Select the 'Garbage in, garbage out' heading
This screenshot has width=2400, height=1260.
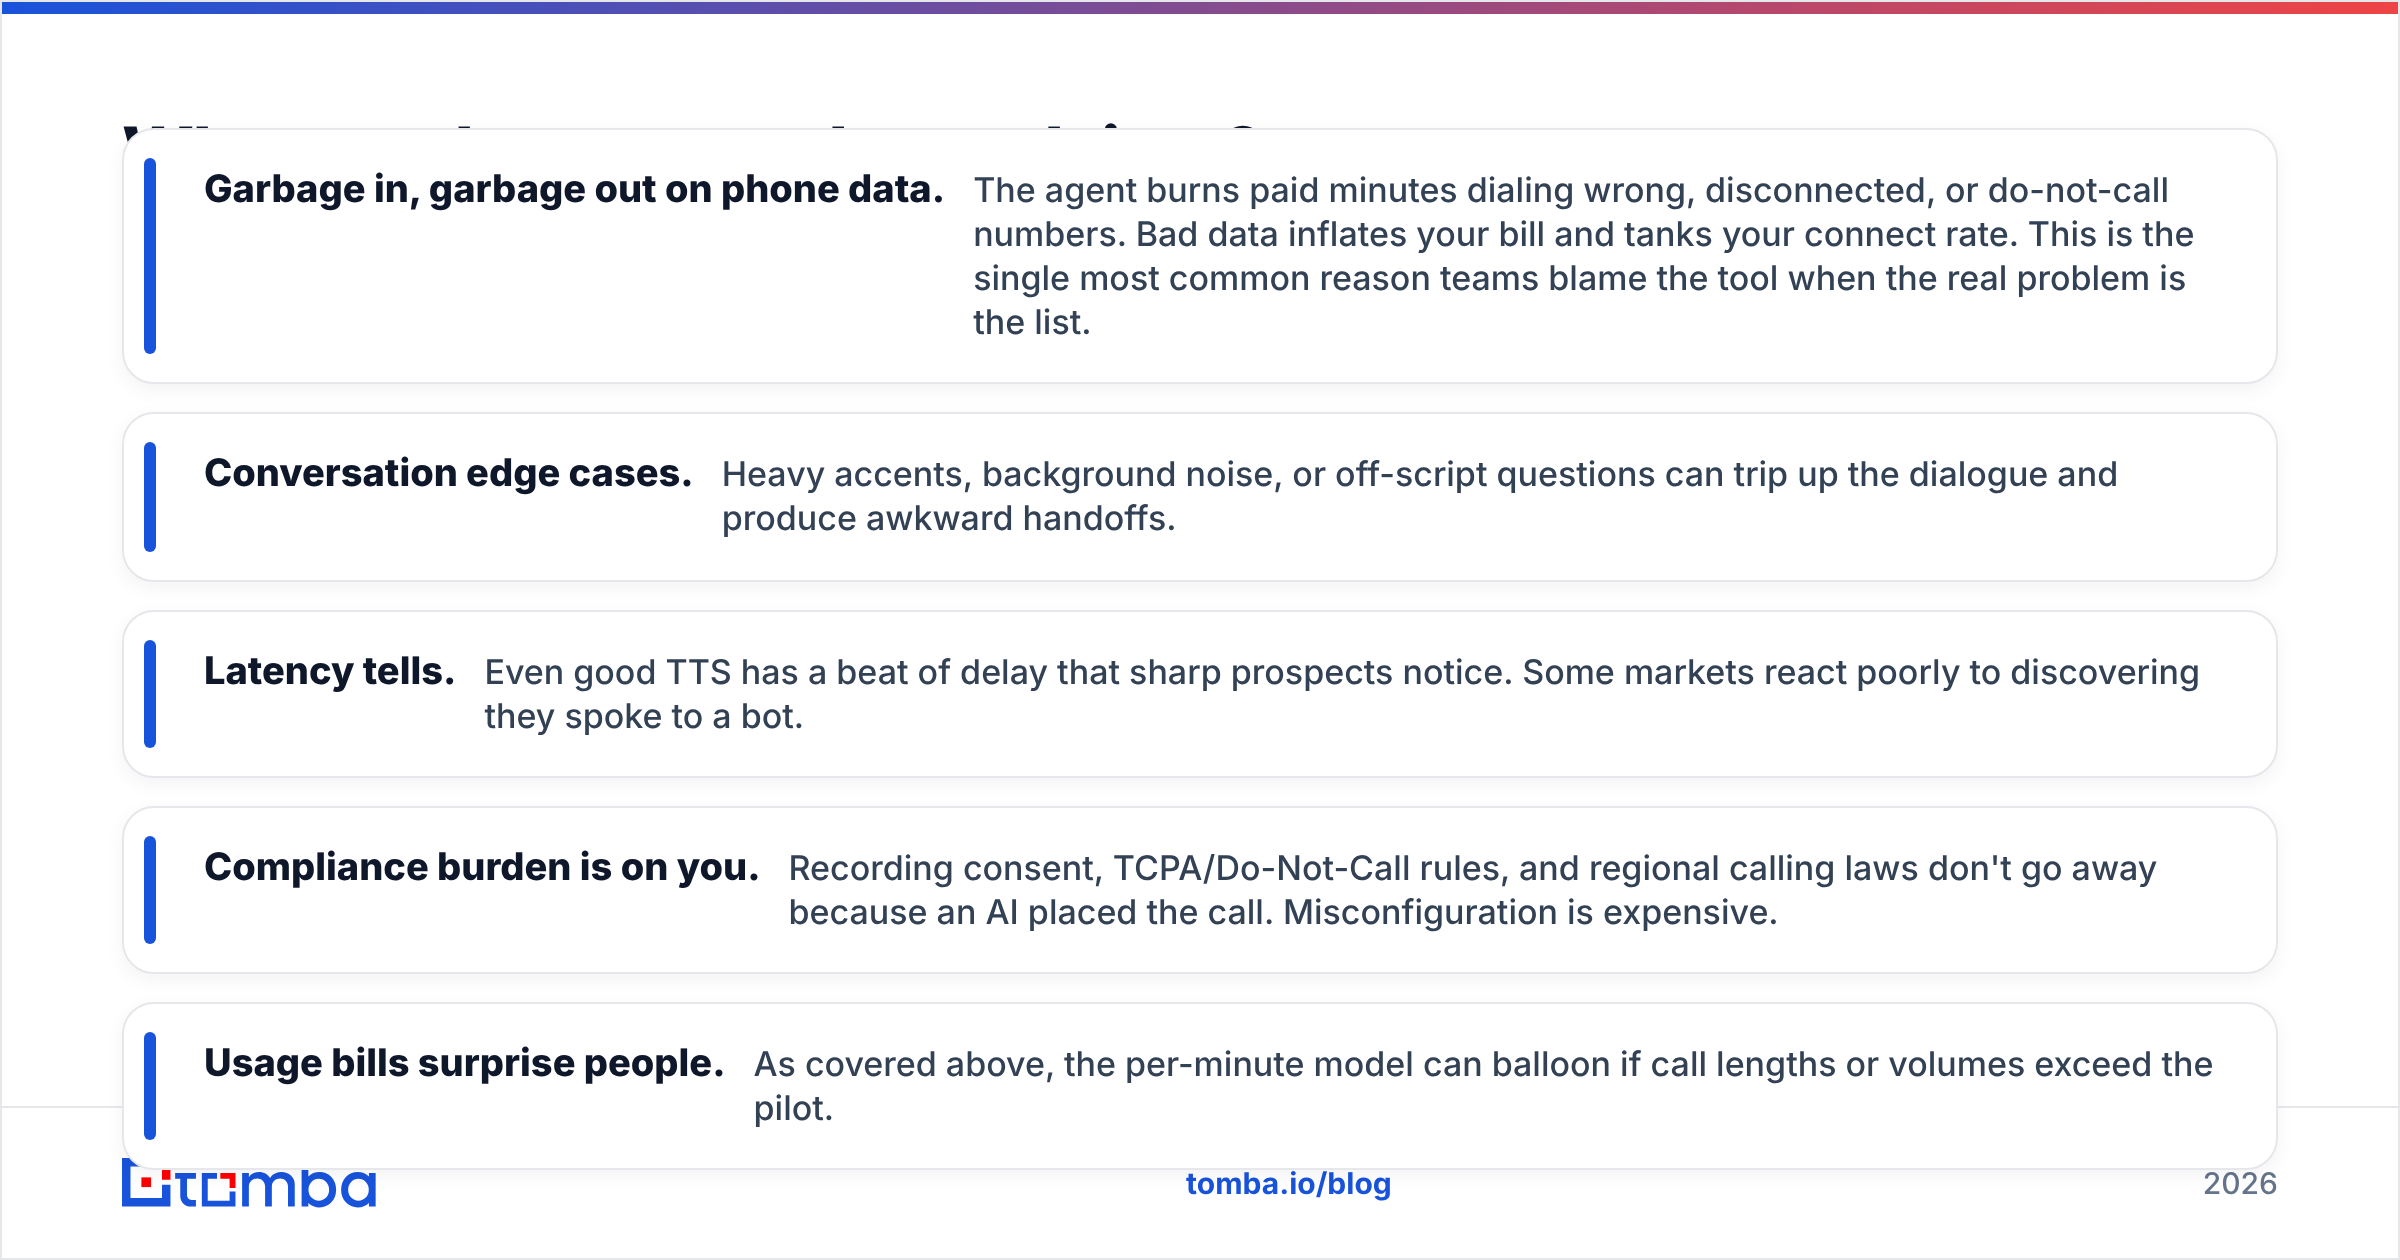pyautogui.click(x=574, y=190)
